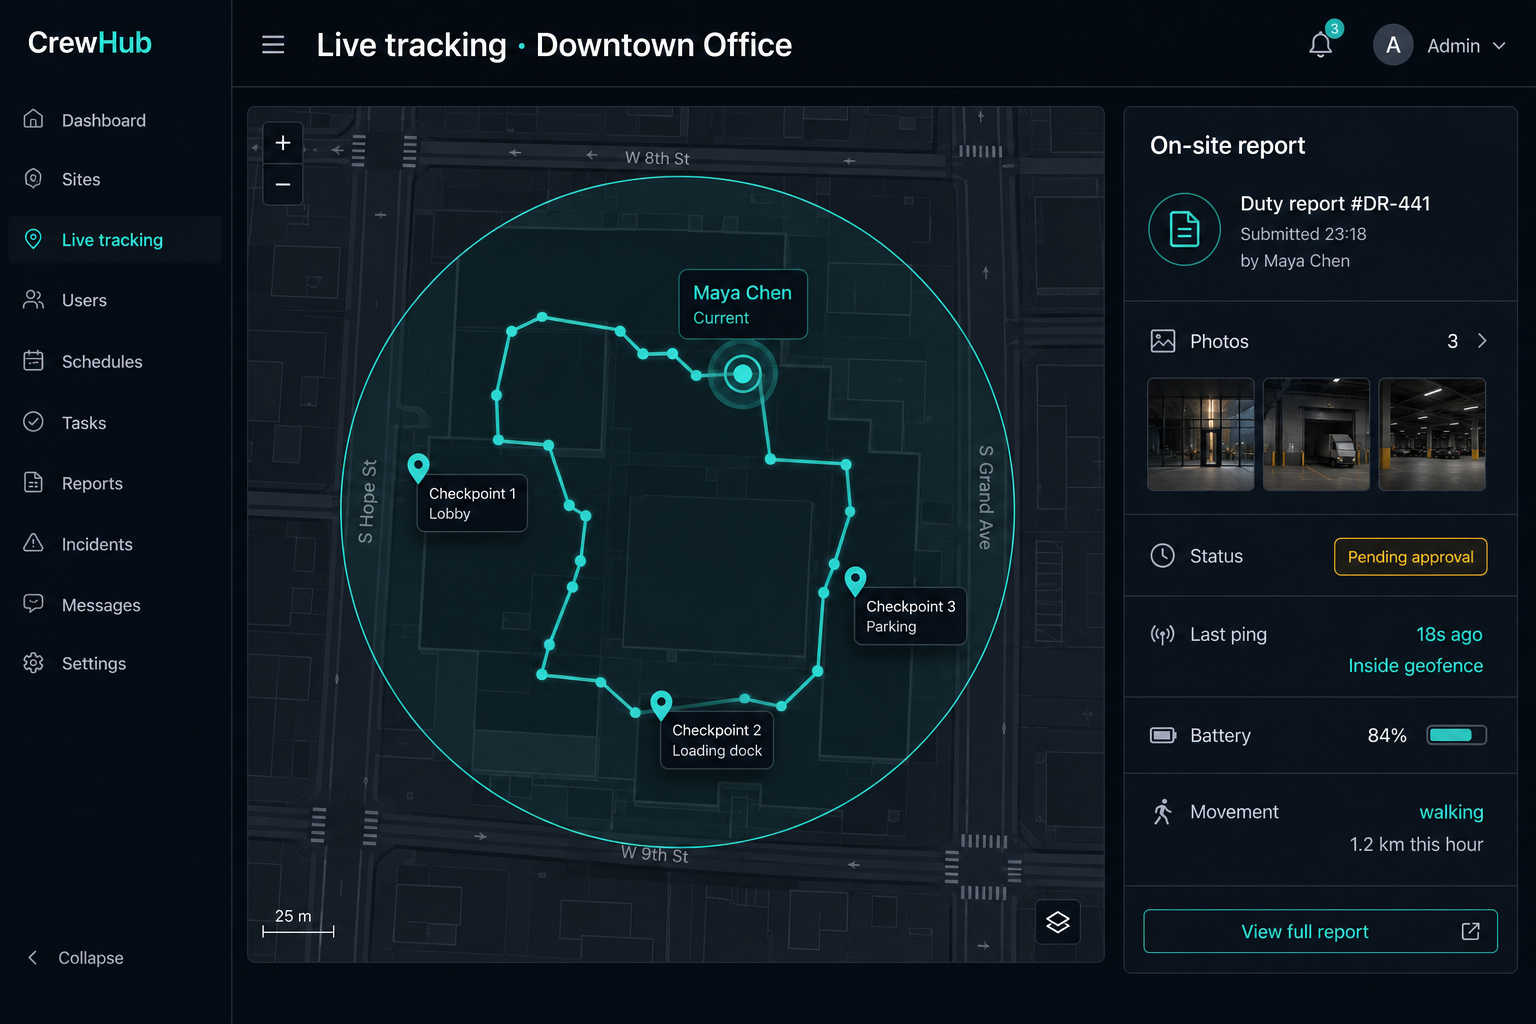Open the notifications bell
1536x1024 pixels.
pos(1320,45)
